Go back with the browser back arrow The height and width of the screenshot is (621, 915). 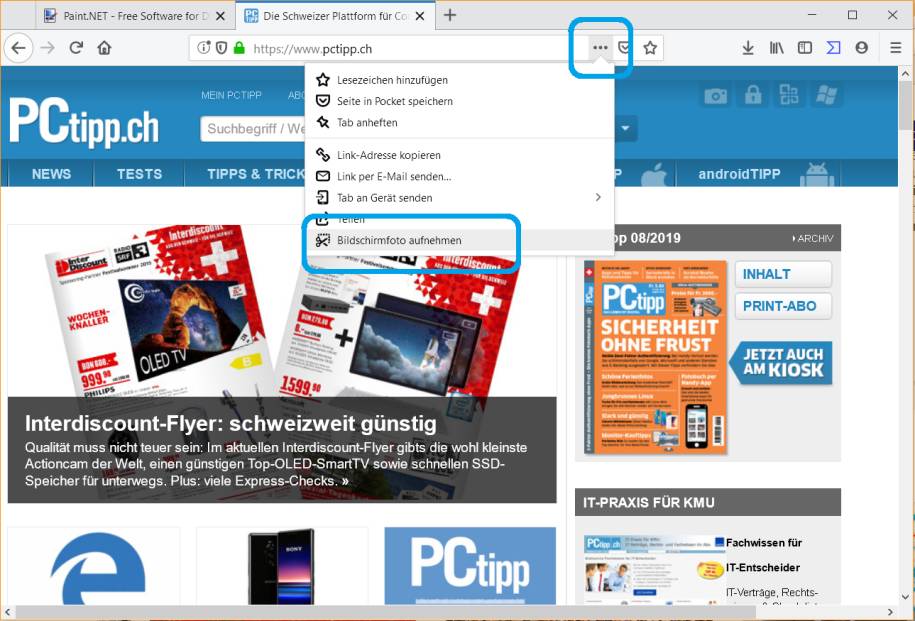(x=19, y=48)
